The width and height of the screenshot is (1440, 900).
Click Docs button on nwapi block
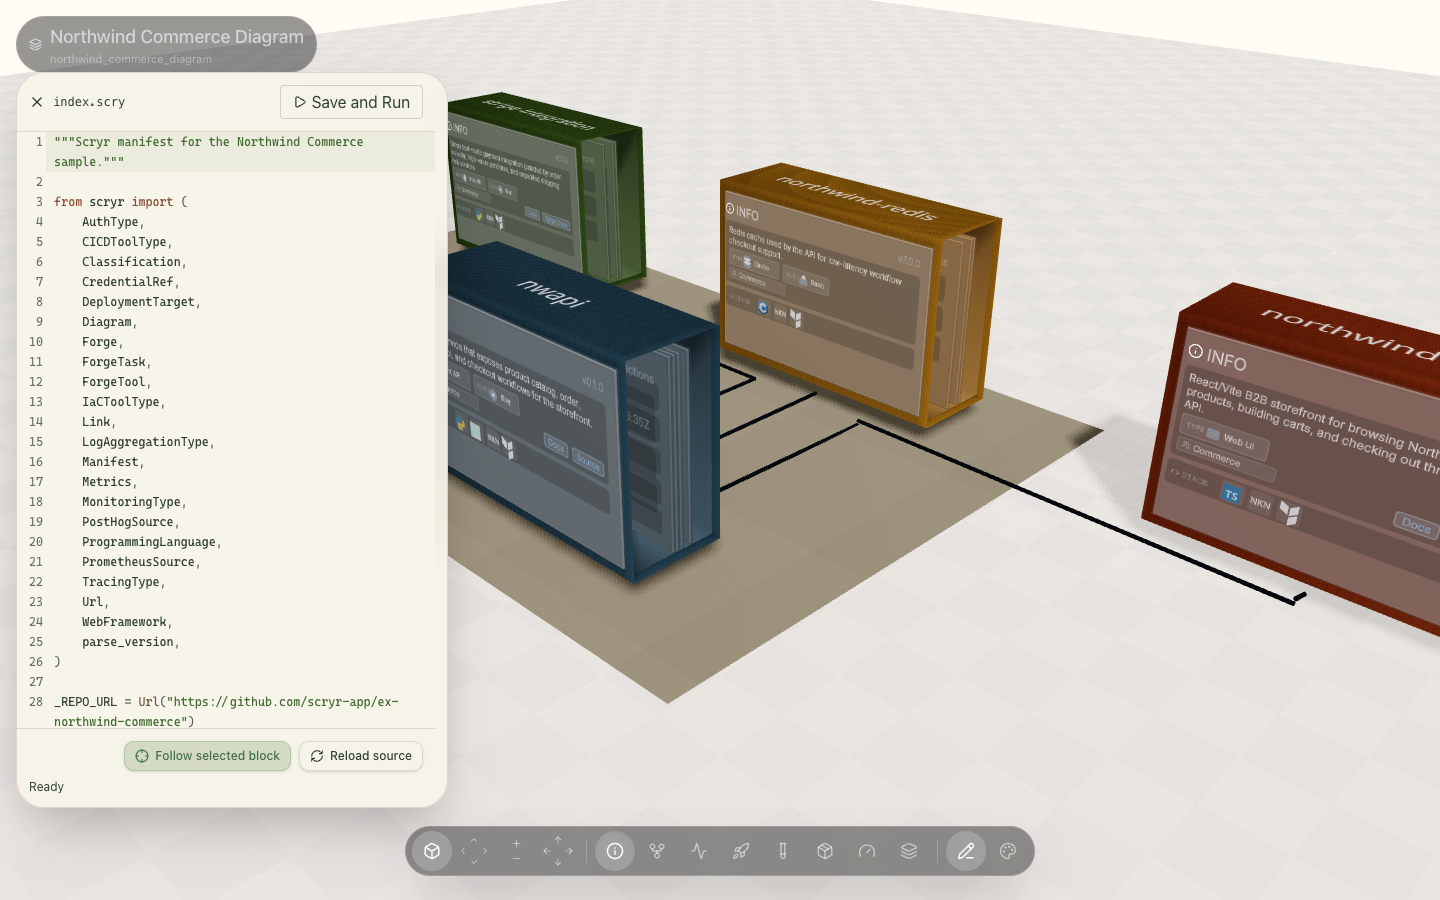(x=556, y=445)
